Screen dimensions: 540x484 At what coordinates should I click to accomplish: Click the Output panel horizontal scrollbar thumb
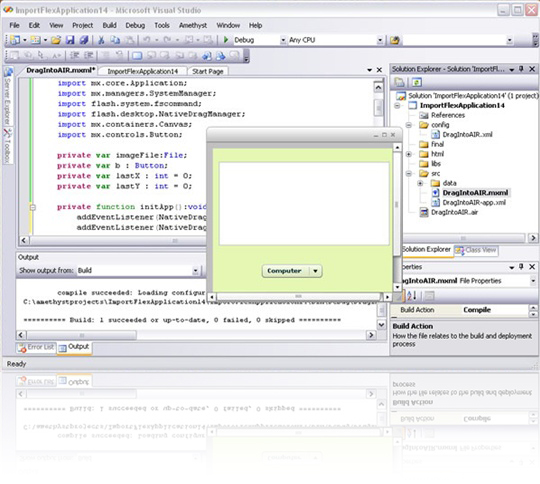coord(82,335)
